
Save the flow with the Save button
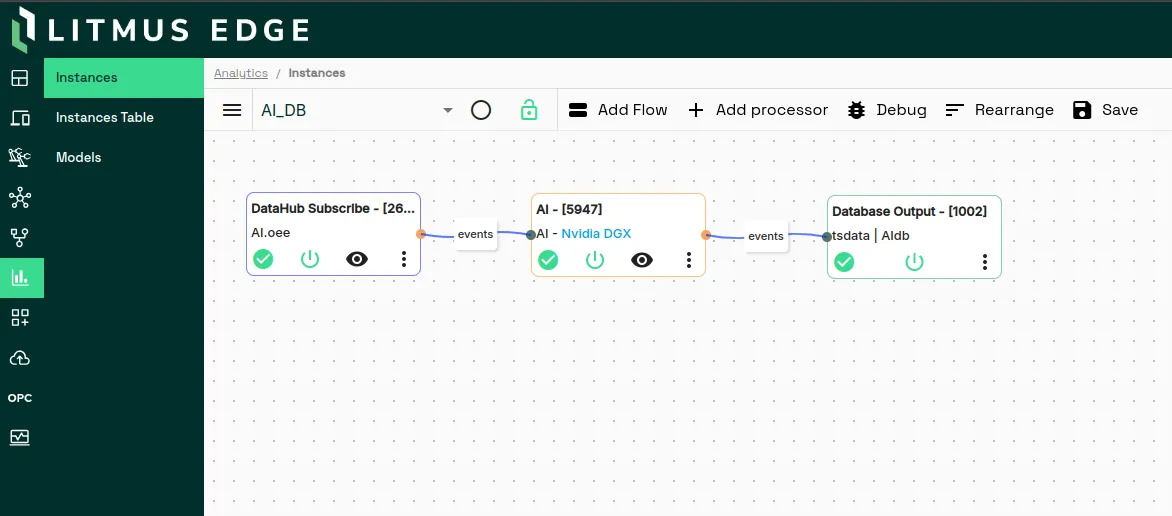coord(1105,110)
